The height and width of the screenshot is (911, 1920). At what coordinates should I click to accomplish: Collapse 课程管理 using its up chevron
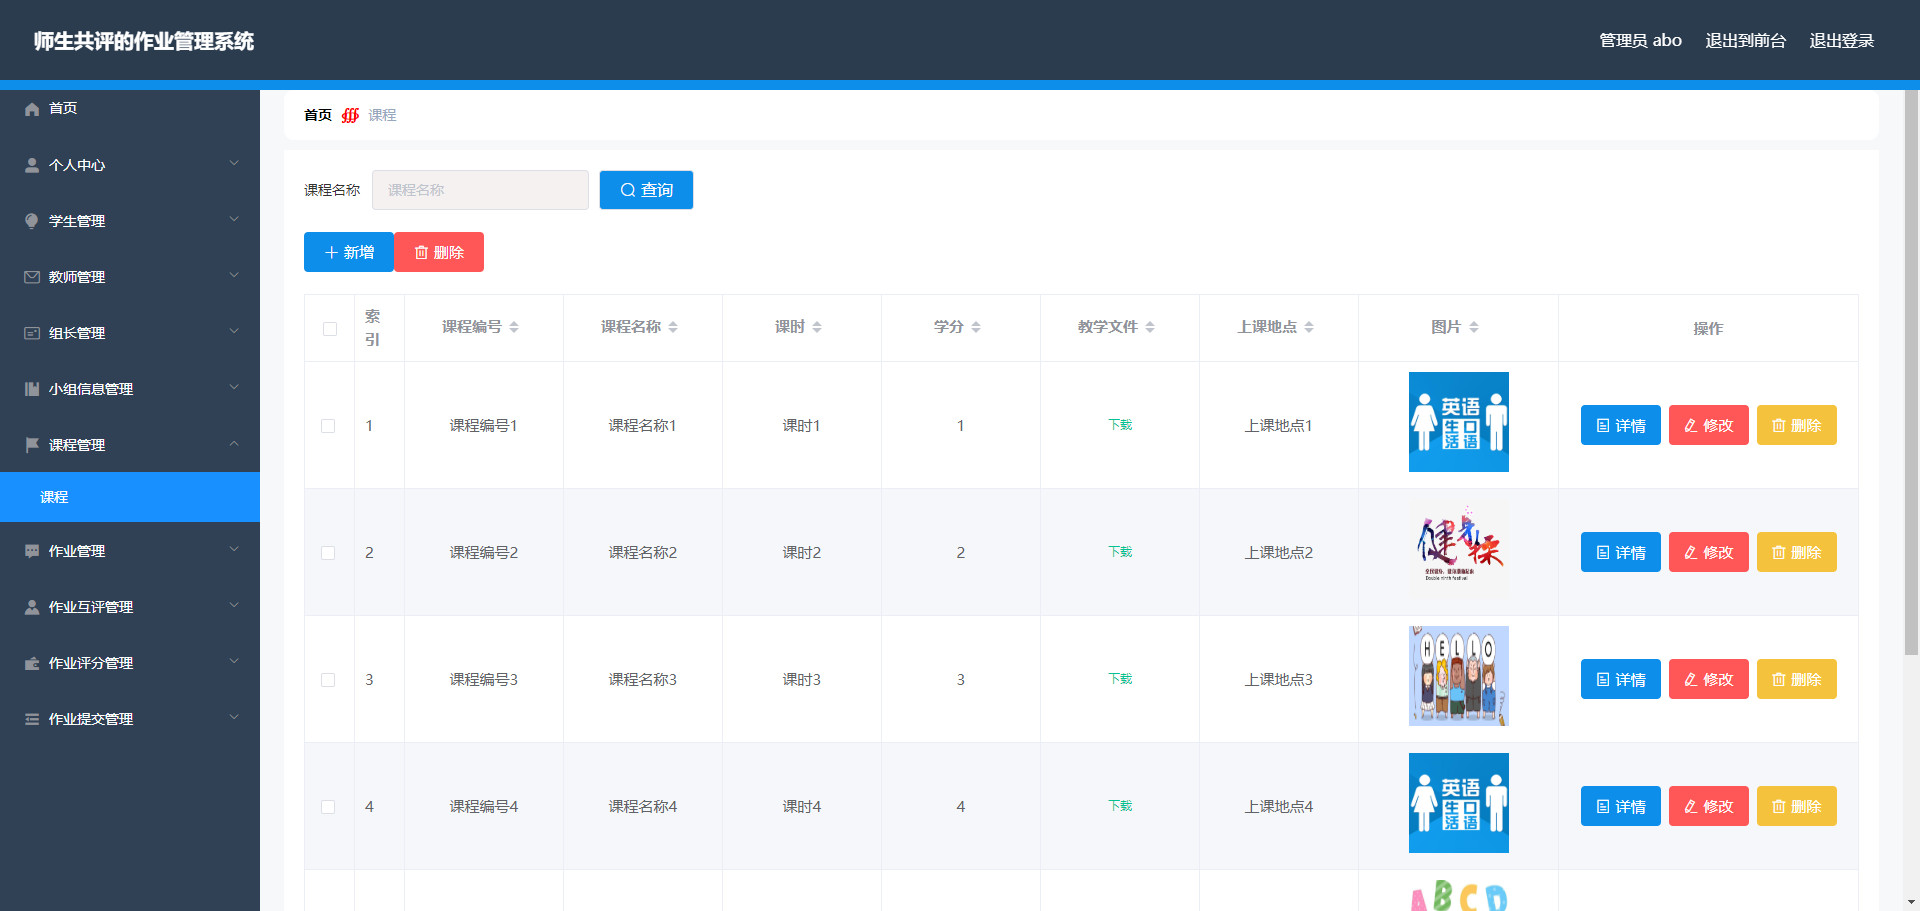pyautogui.click(x=234, y=443)
